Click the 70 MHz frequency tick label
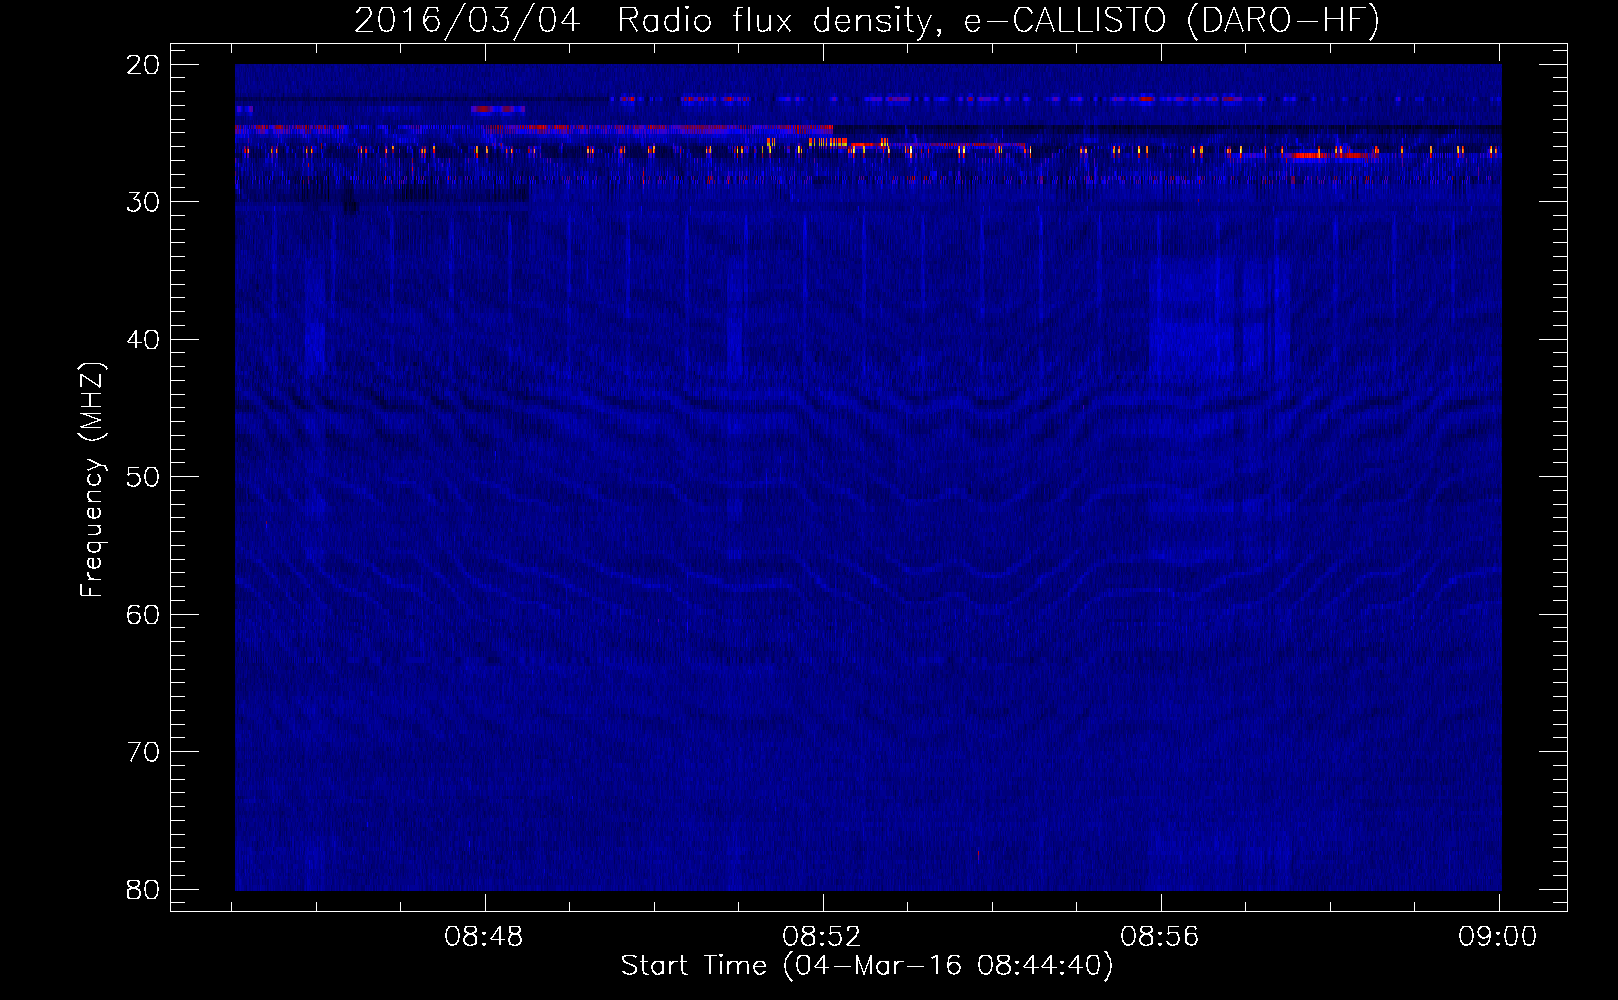This screenshot has height=1000, width=1618. coord(143,752)
